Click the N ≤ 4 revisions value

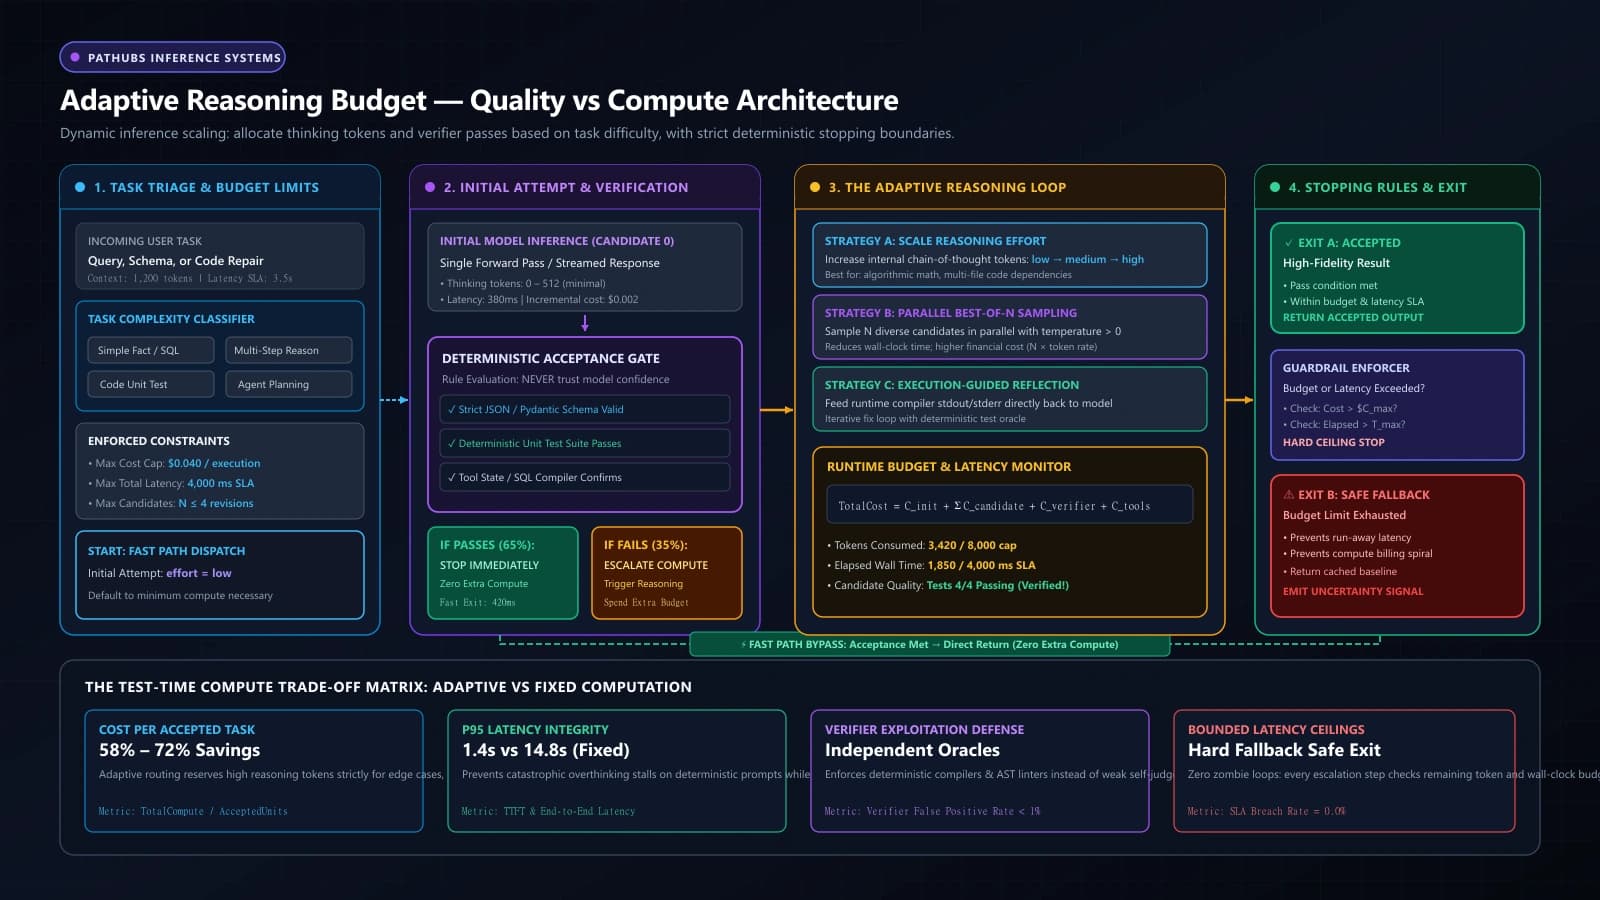(216, 504)
